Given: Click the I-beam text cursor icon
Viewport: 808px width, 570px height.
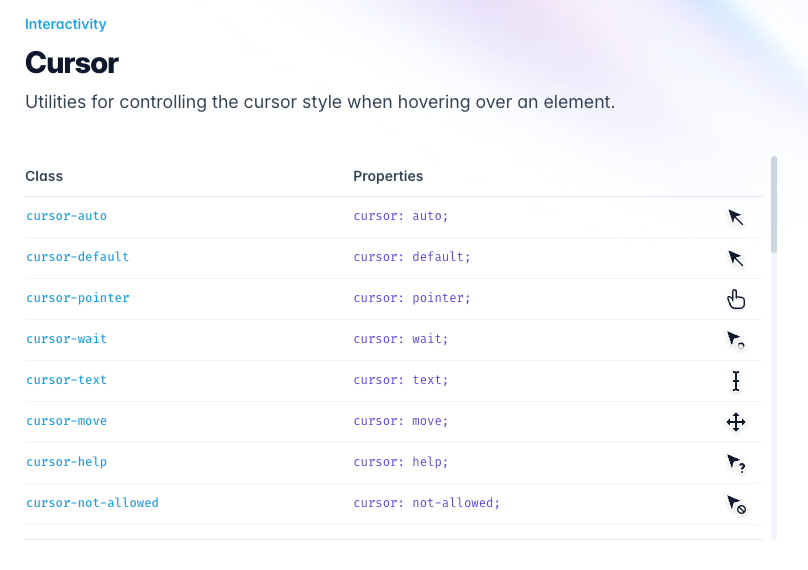Looking at the screenshot, I should click(x=736, y=381).
